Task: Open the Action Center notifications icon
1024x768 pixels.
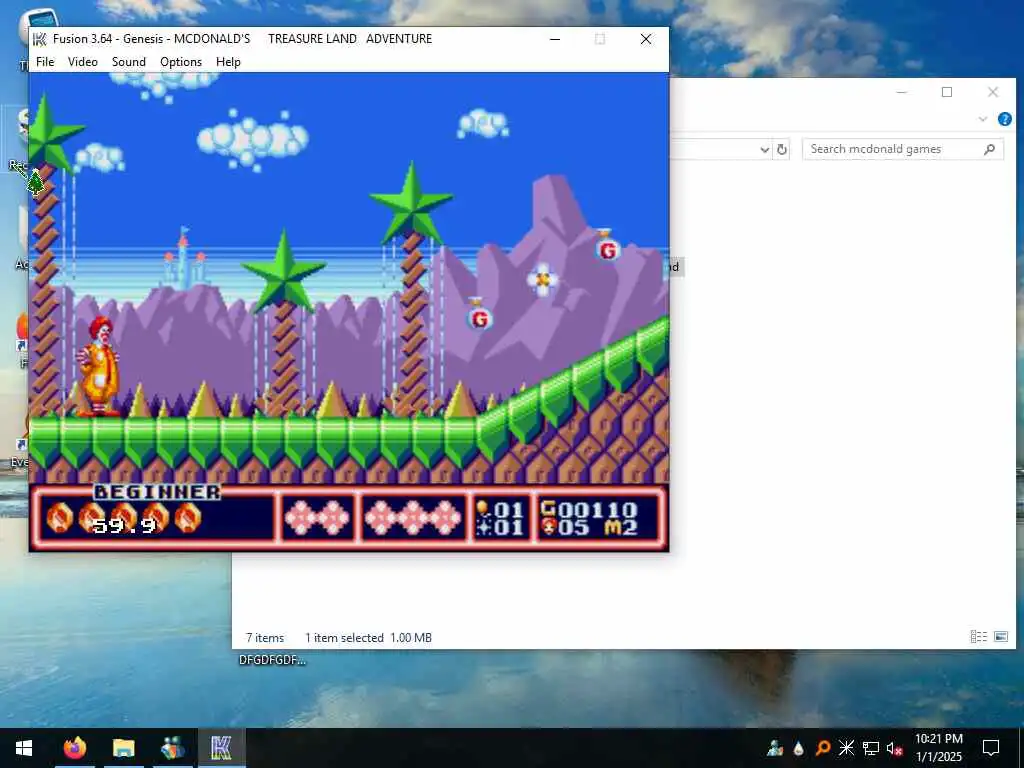Action: click(x=991, y=748)
